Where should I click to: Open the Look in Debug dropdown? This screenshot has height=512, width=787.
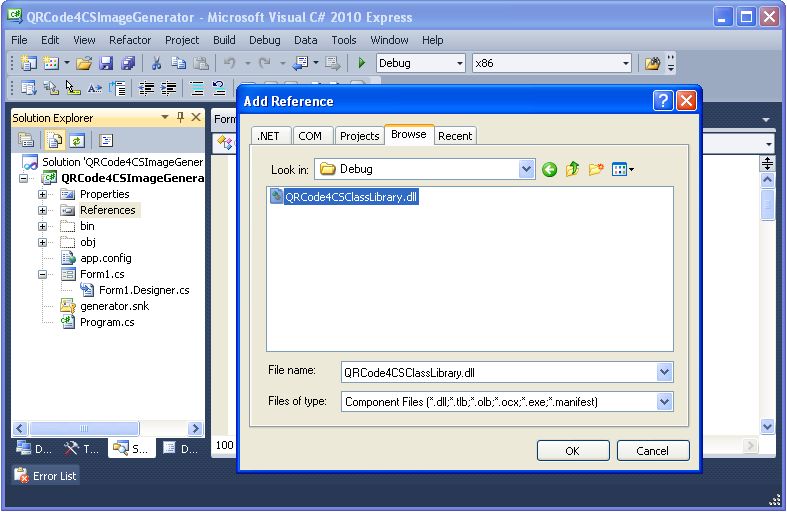pos(526,169)
